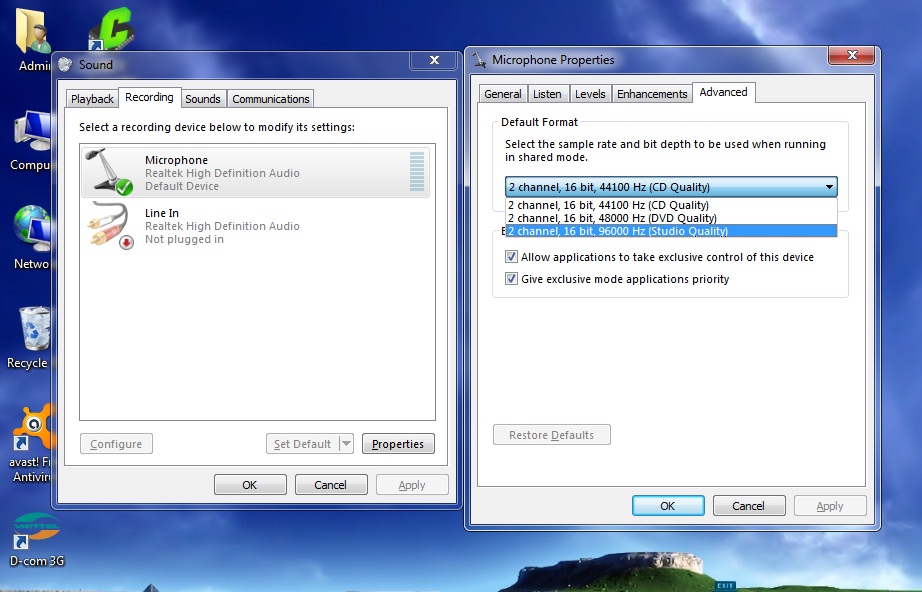922x592 pixels.
Task: Click Apply in Microphone Properties
Action: (x=830, y=506)
